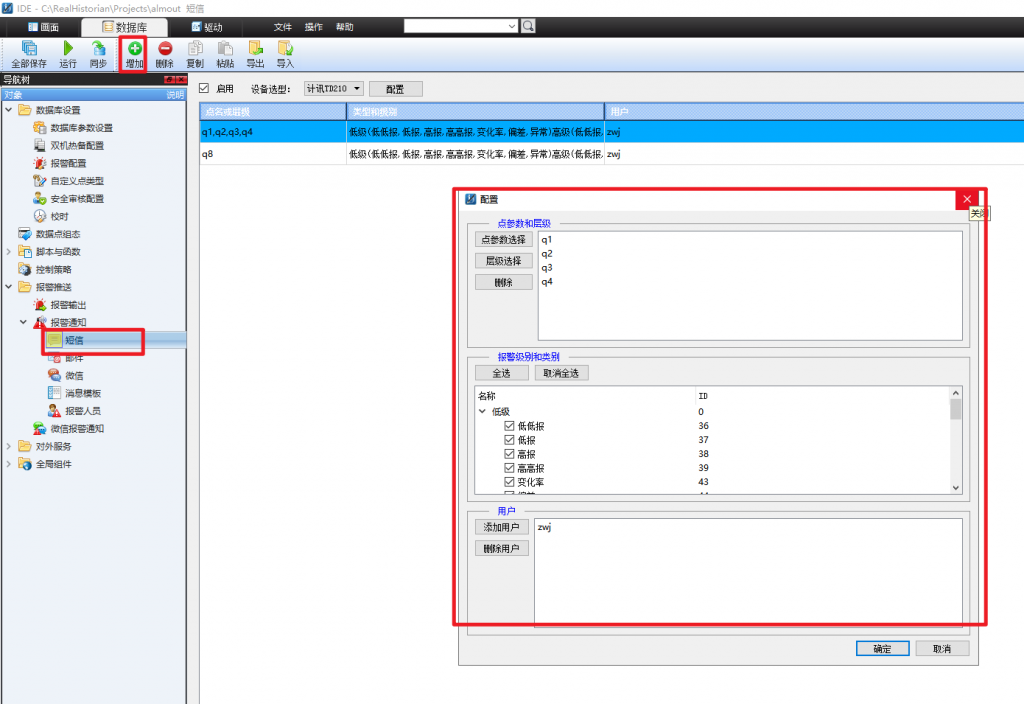Click 点参数选择 button
Screen dimensions: 1024x704
(504, 240)
